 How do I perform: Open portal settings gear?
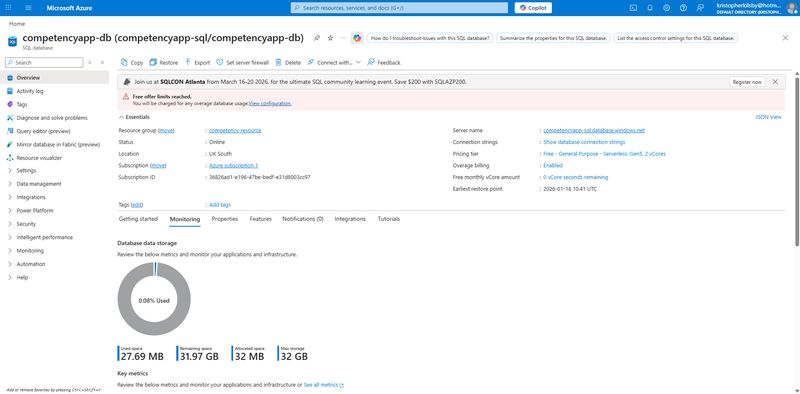click(x=666, y=8)
